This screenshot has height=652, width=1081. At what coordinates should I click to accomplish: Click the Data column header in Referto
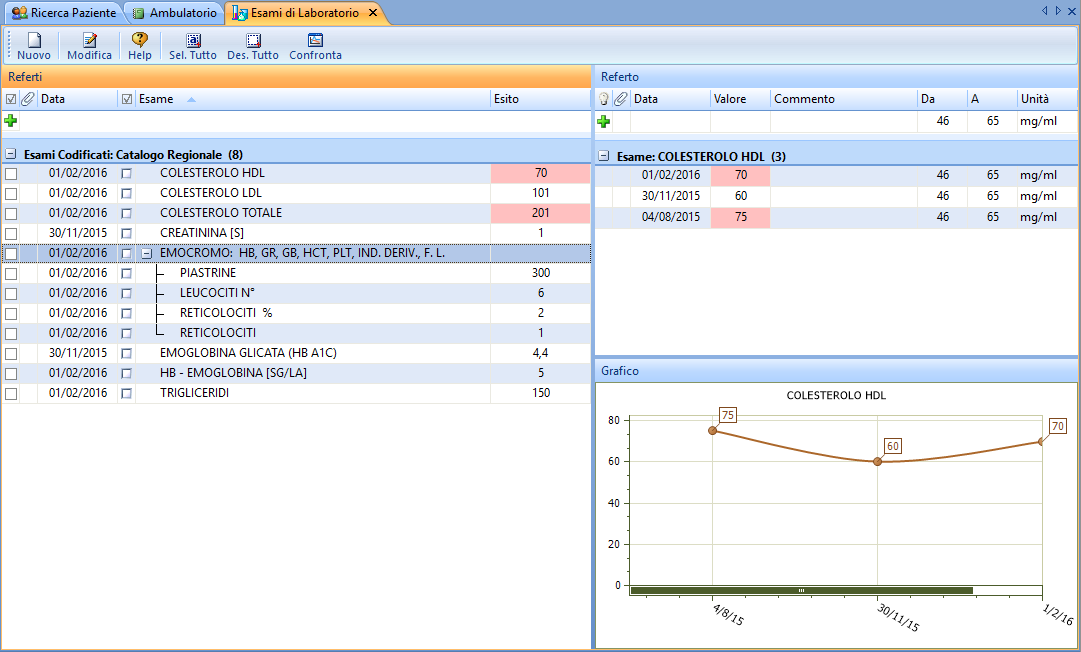click(671, 99)
